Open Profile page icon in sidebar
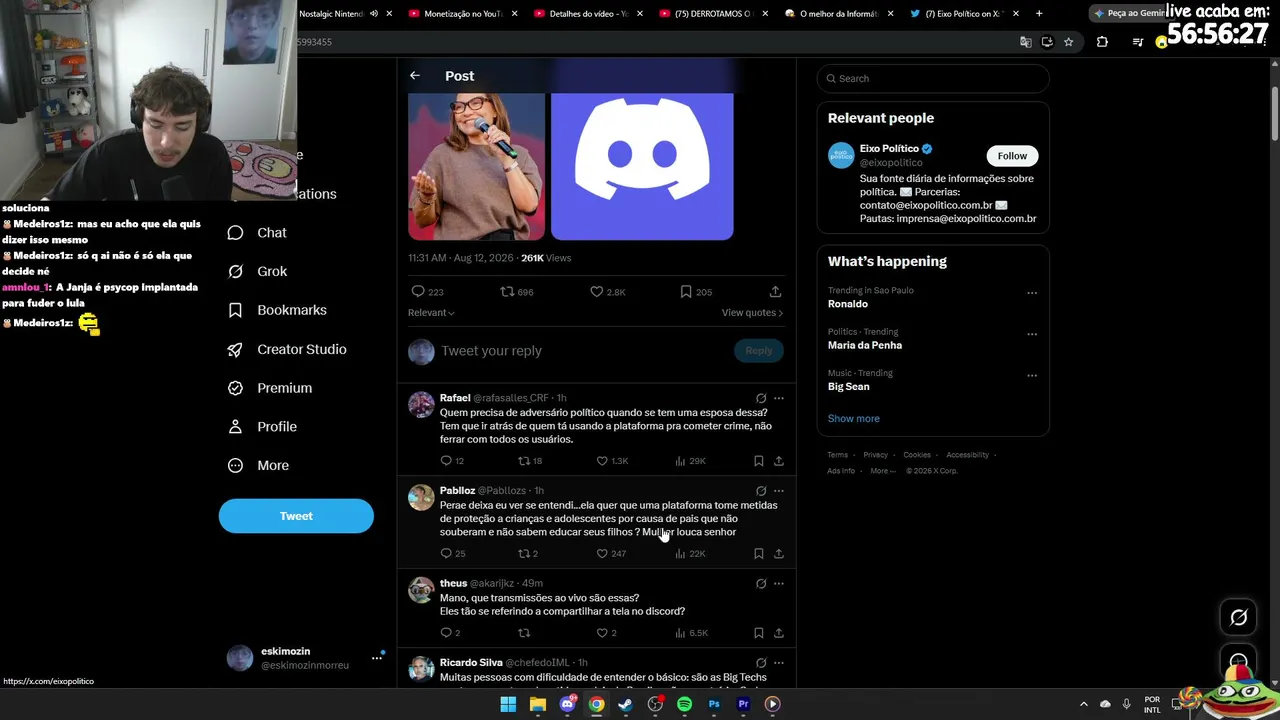The height and width of the screenshot is (720, 1280). [235, 427]
